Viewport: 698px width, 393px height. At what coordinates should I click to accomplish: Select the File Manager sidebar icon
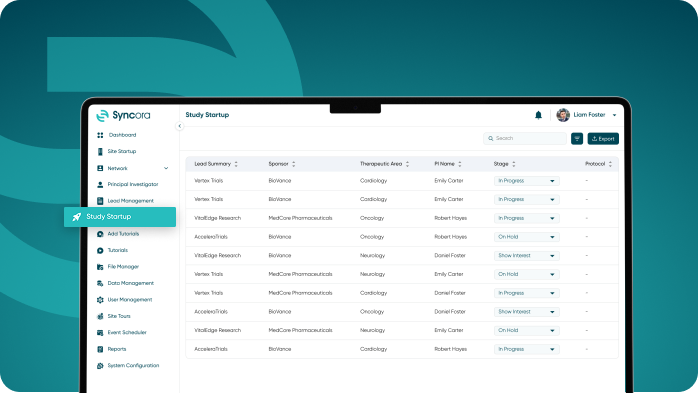click(x=100, y=267)
